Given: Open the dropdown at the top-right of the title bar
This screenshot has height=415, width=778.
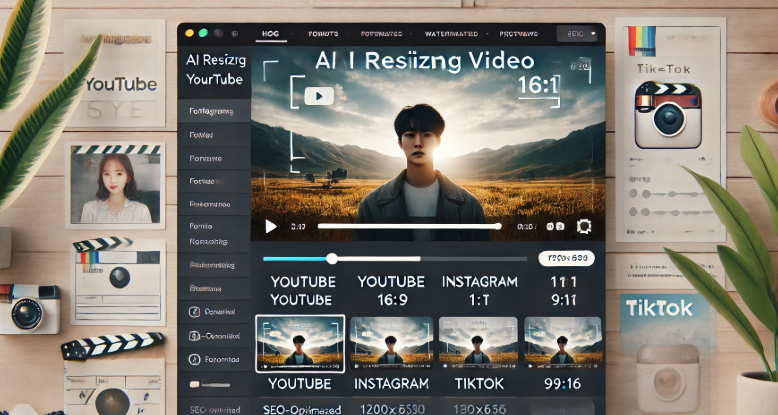Looking at the screenshot, I should [x=577, y=34].
